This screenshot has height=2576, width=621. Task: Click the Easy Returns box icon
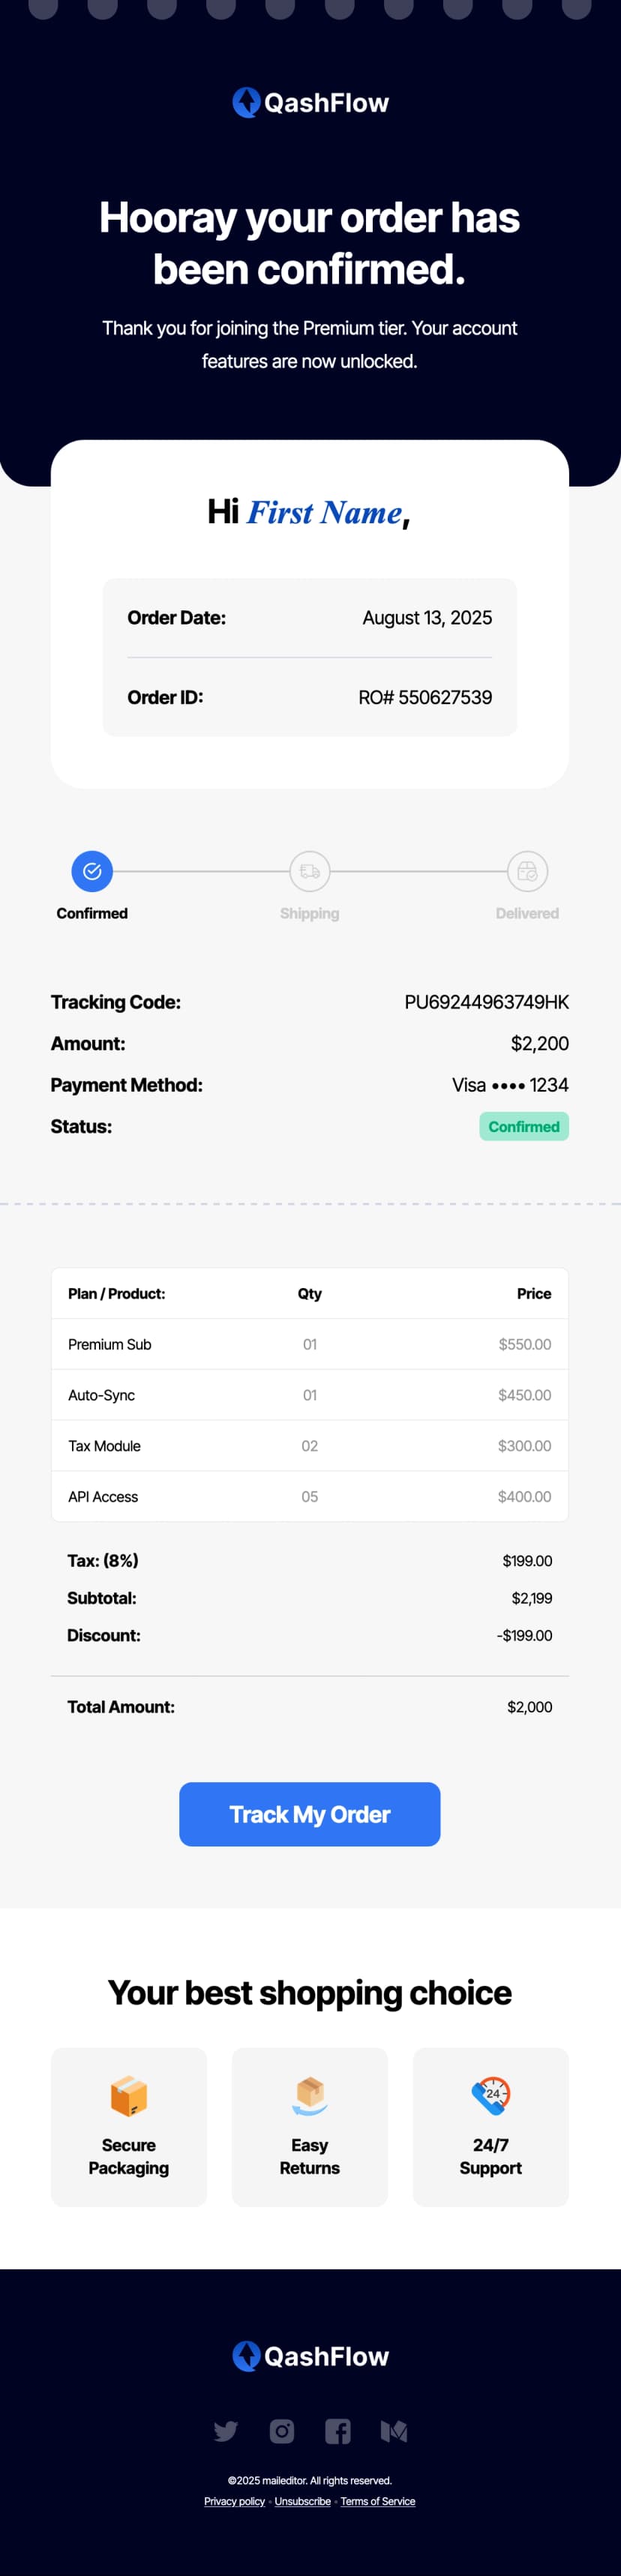pyautogui.click(x=310, y=2095)
